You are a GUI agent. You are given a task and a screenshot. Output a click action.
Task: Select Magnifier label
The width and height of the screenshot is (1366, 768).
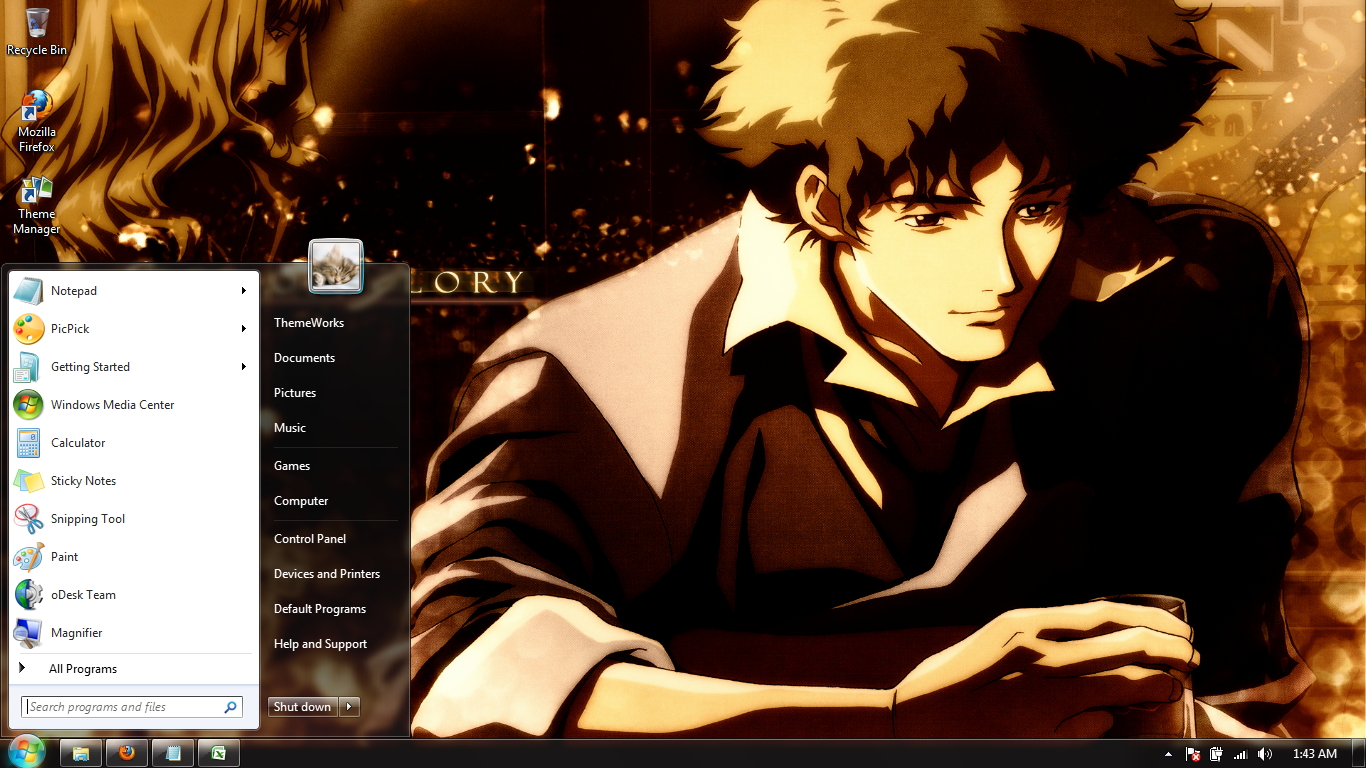(x=77, y=633)
